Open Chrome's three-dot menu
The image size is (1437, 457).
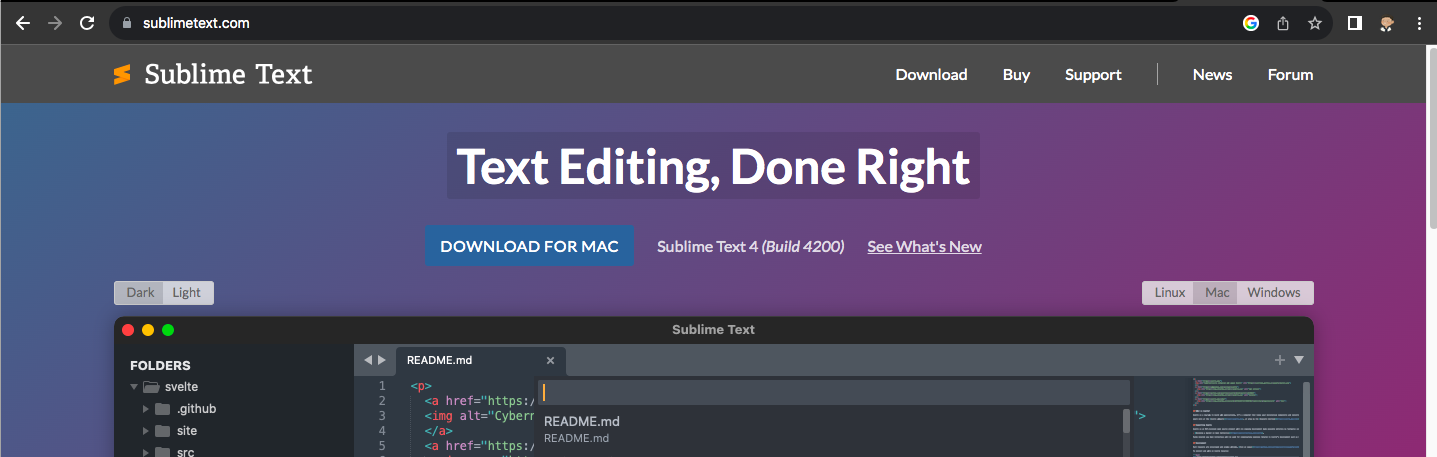coord(1419,23)
